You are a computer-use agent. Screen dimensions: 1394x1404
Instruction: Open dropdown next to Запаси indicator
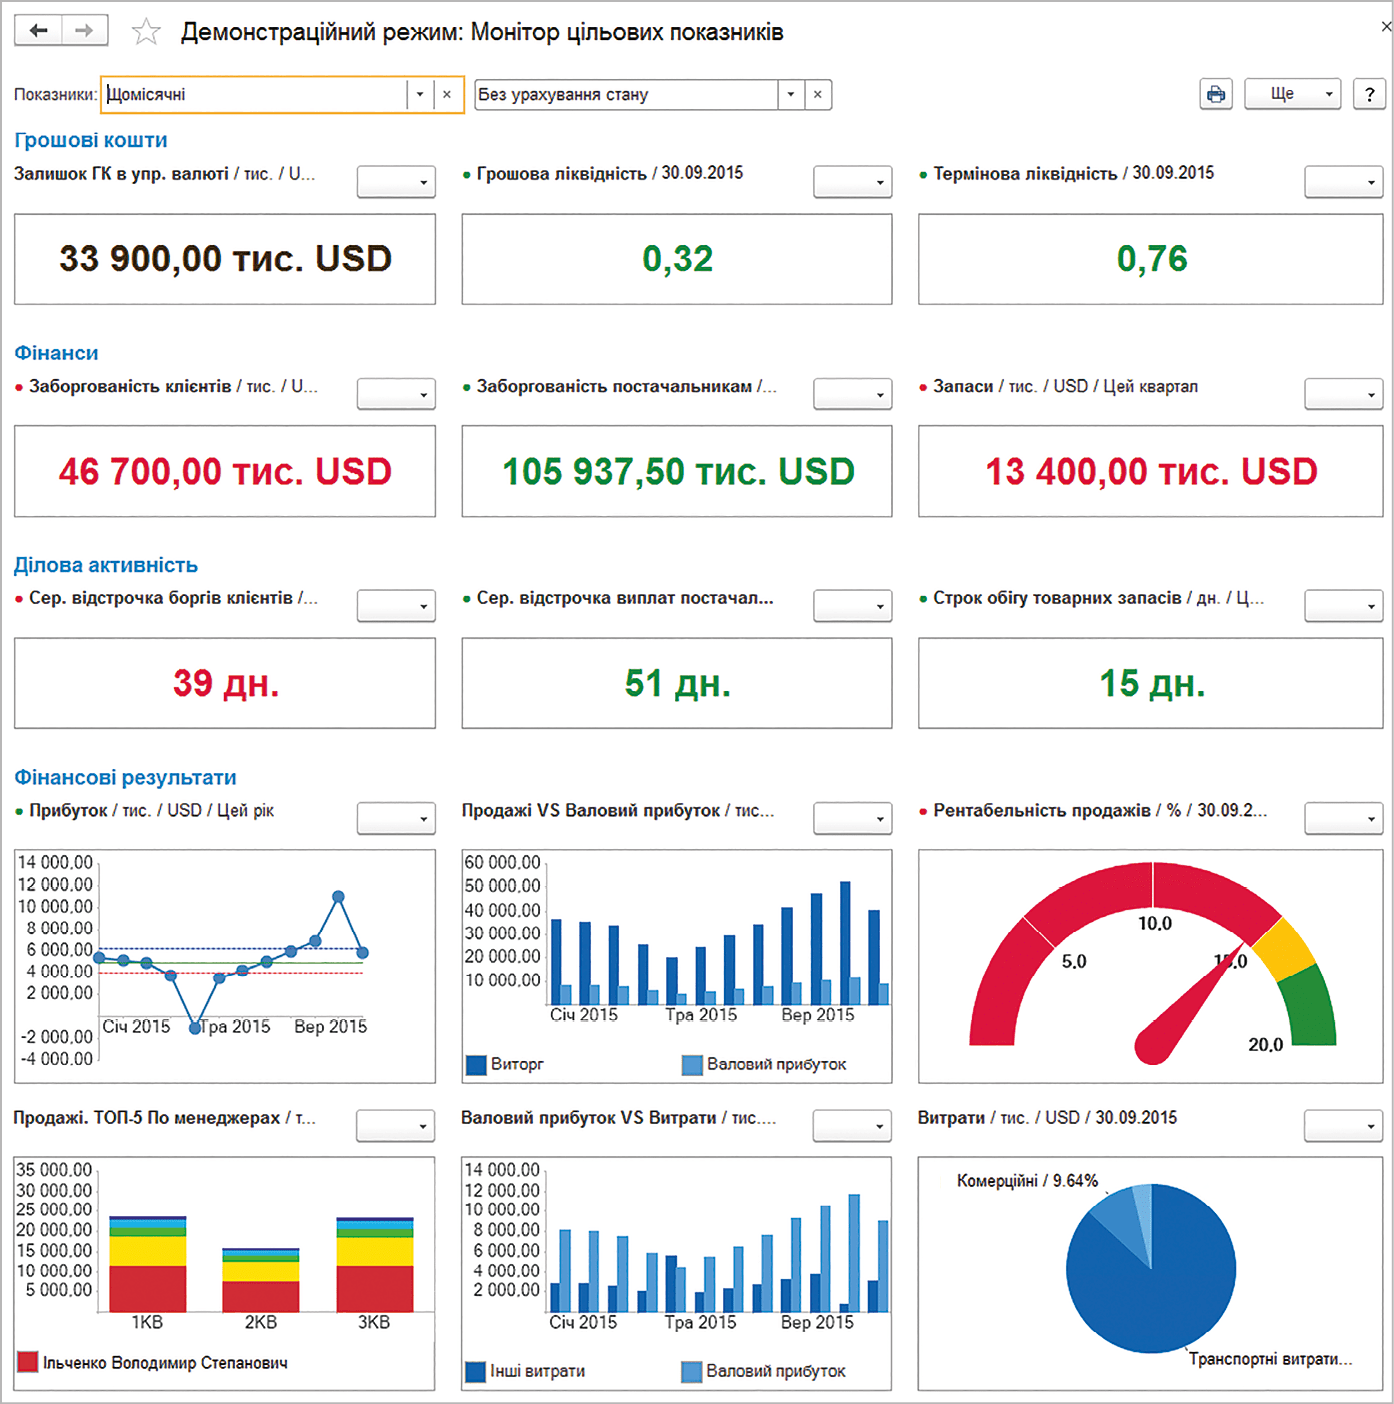pos(1344,394)
